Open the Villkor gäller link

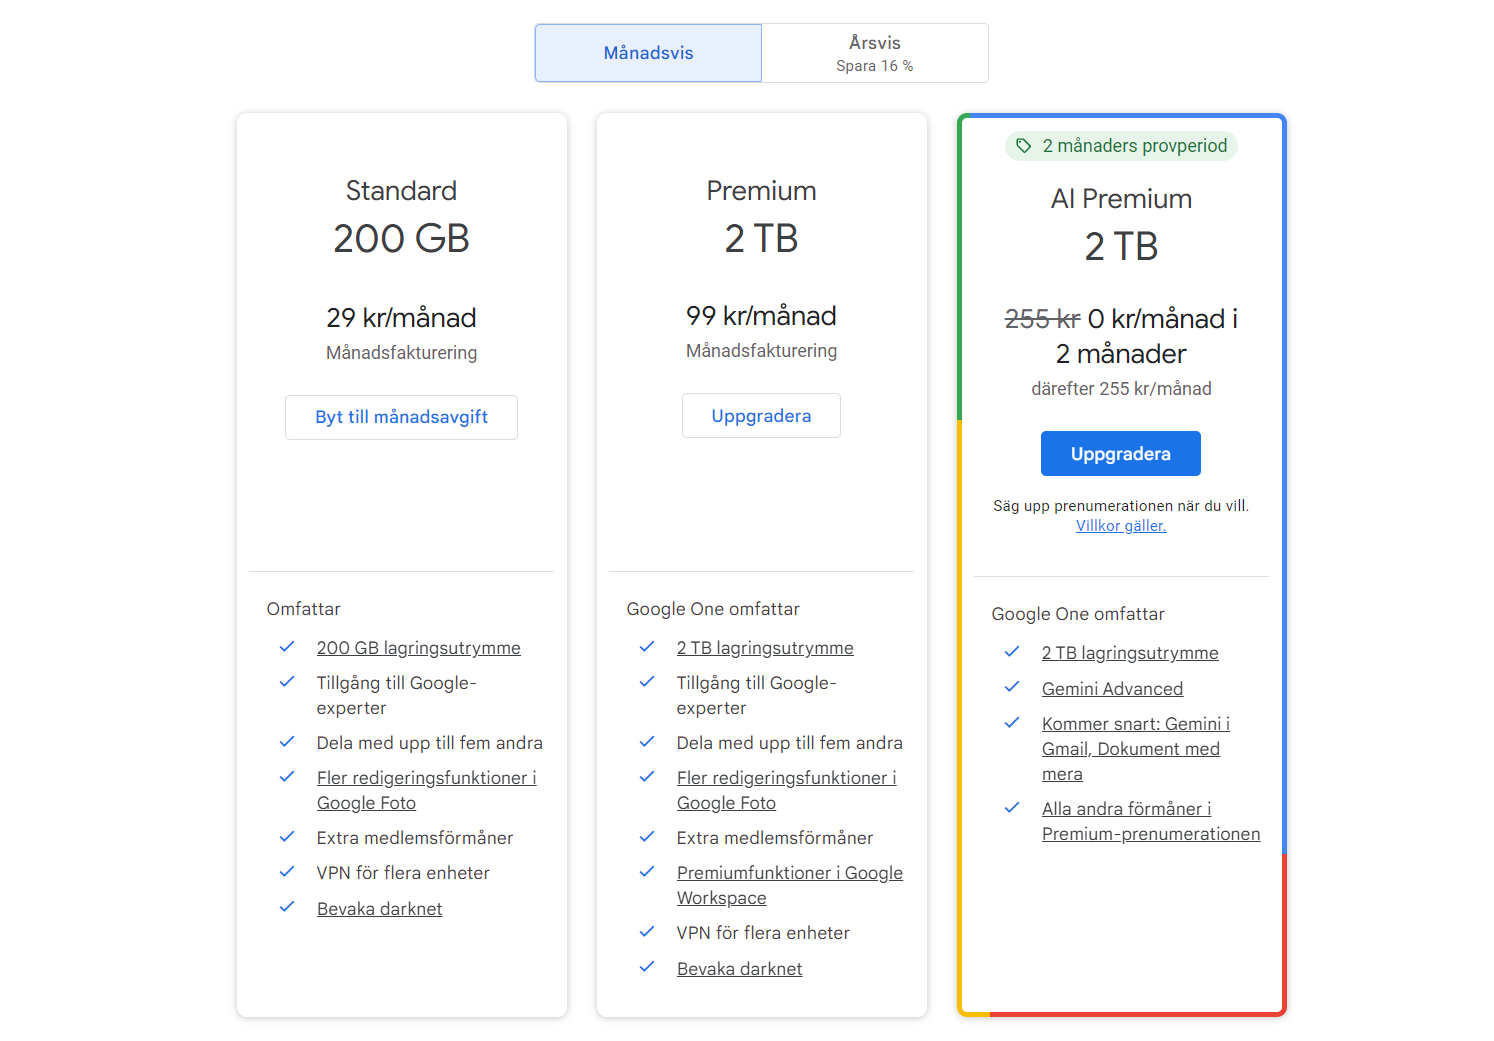pyautogui.click(x=1121, y=526)
